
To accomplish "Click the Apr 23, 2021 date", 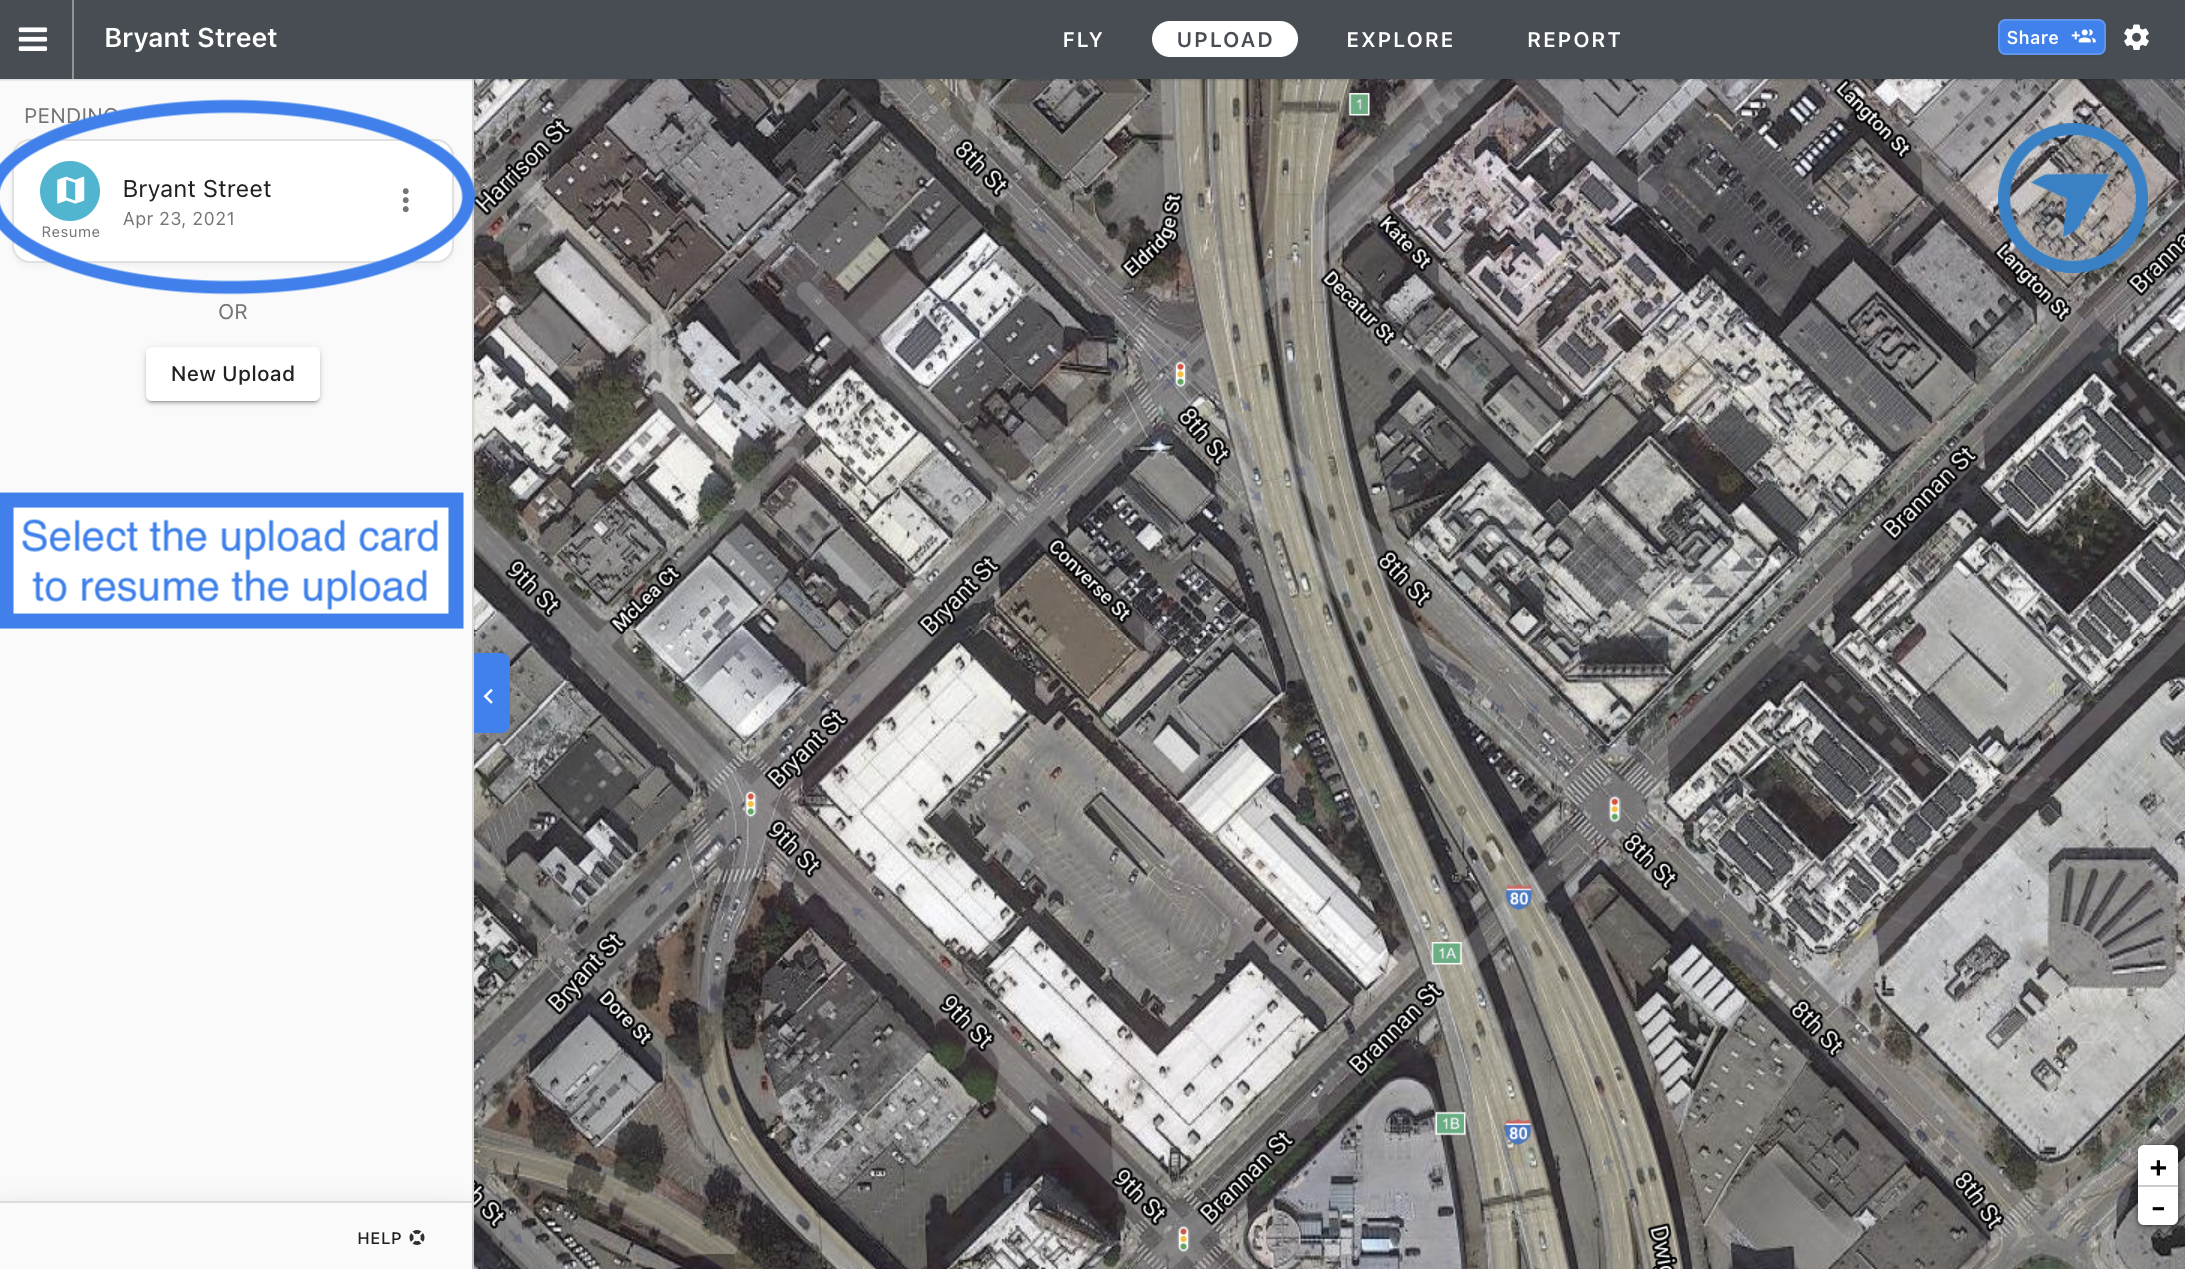I will click(179, 219).
